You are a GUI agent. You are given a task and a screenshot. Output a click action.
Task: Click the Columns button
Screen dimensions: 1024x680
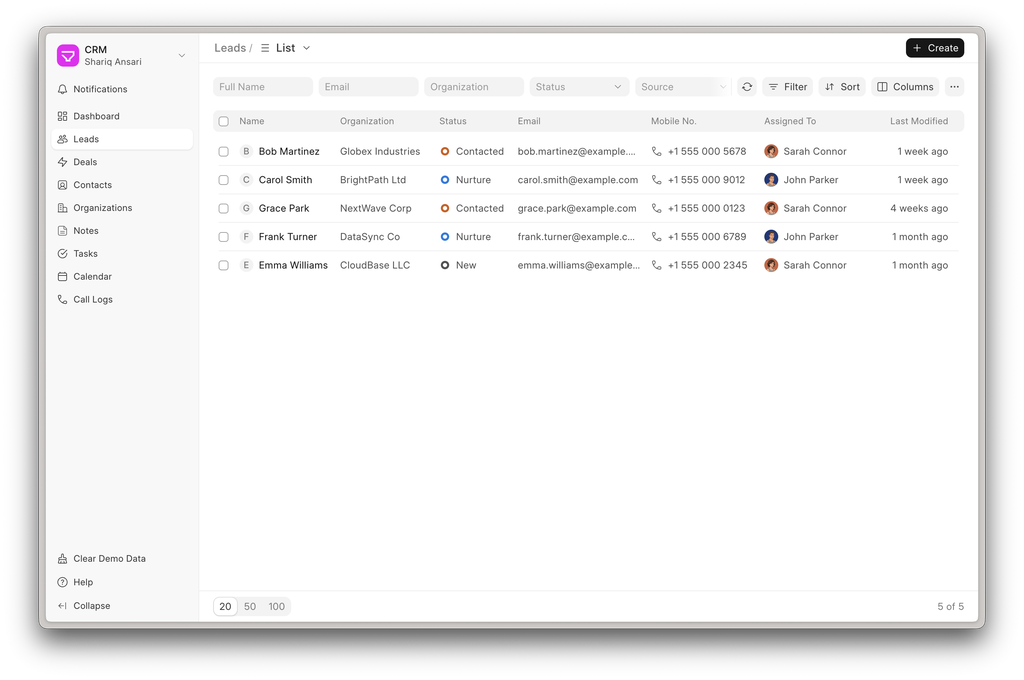click(x=905, y=87)
